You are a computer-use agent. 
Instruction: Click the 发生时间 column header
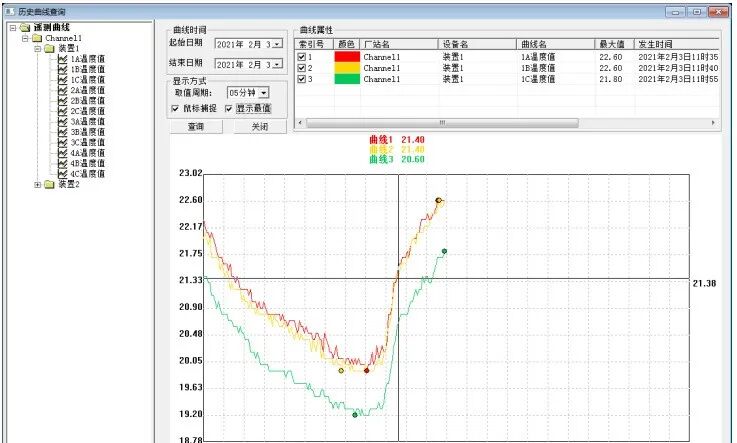click(677, 44)
